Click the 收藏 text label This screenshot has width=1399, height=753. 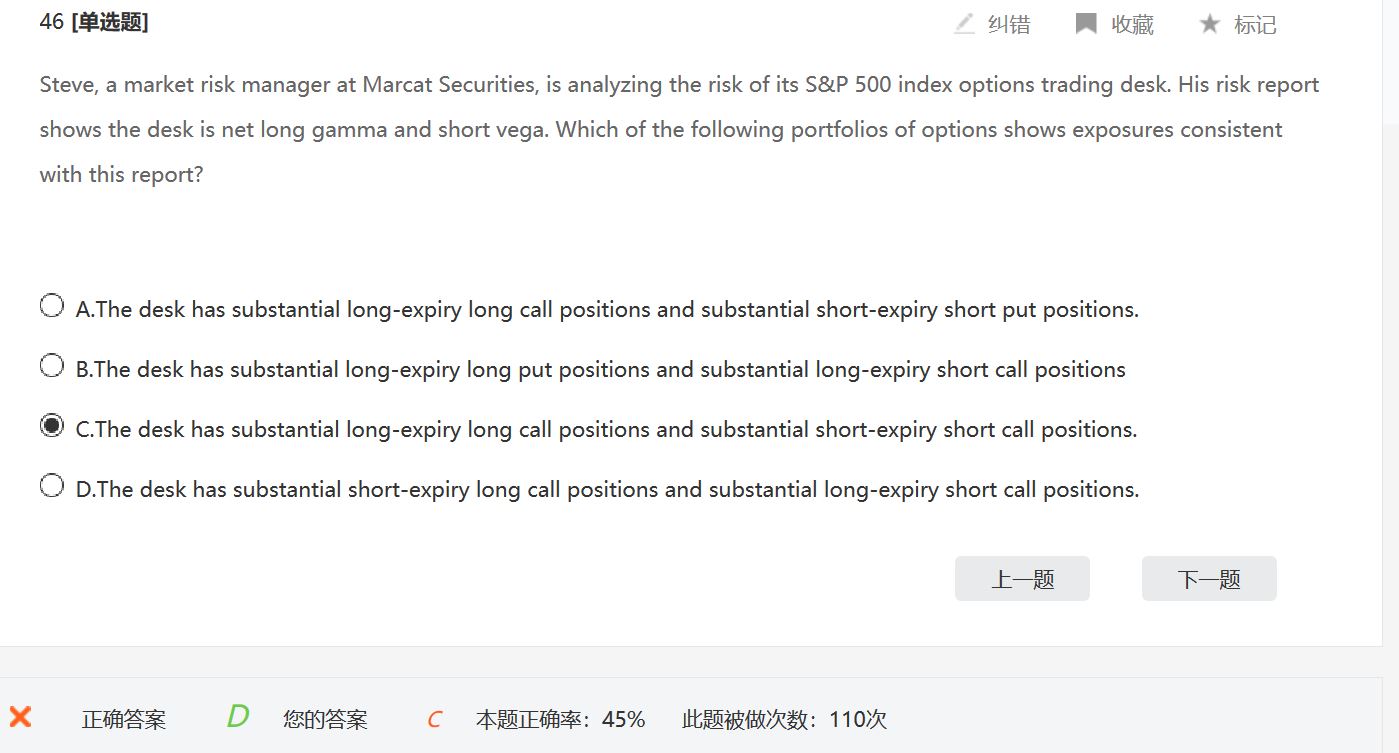coord(1132,25)
